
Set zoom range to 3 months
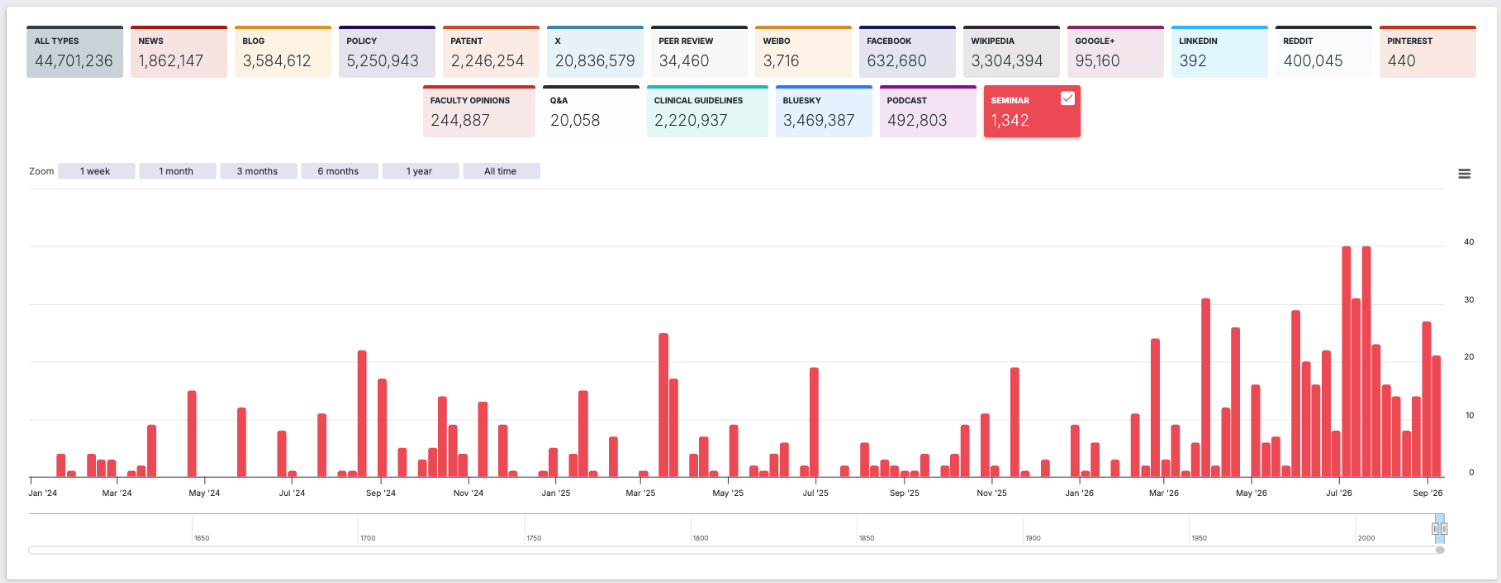click(258, 171)
